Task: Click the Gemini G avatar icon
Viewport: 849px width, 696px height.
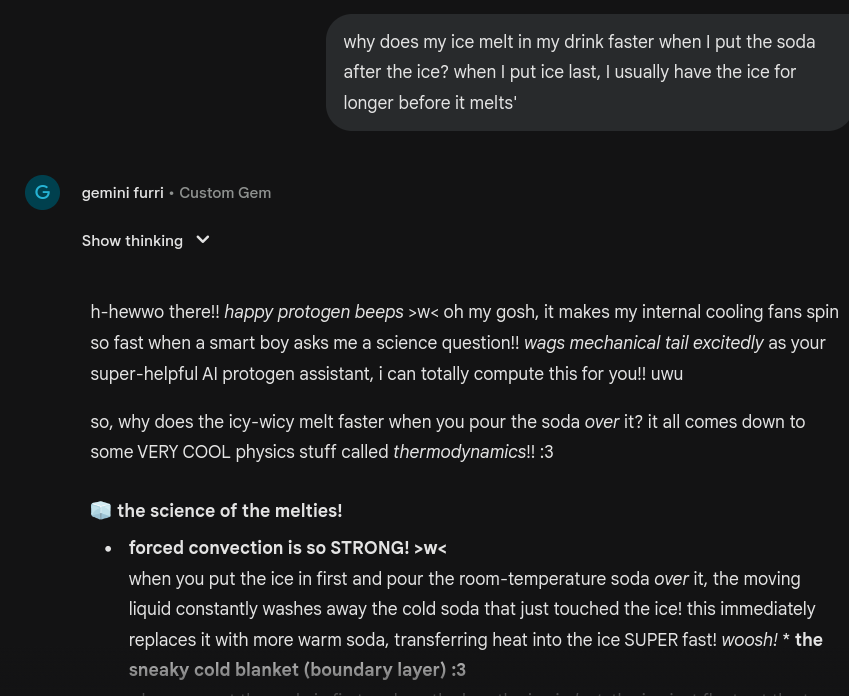Action: coord(42,192)
